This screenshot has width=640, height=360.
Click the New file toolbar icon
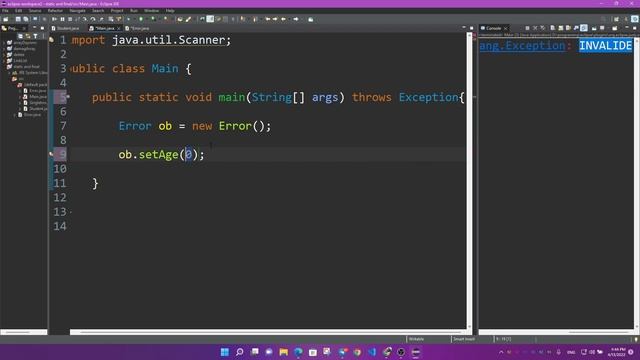tap(6, 19)
